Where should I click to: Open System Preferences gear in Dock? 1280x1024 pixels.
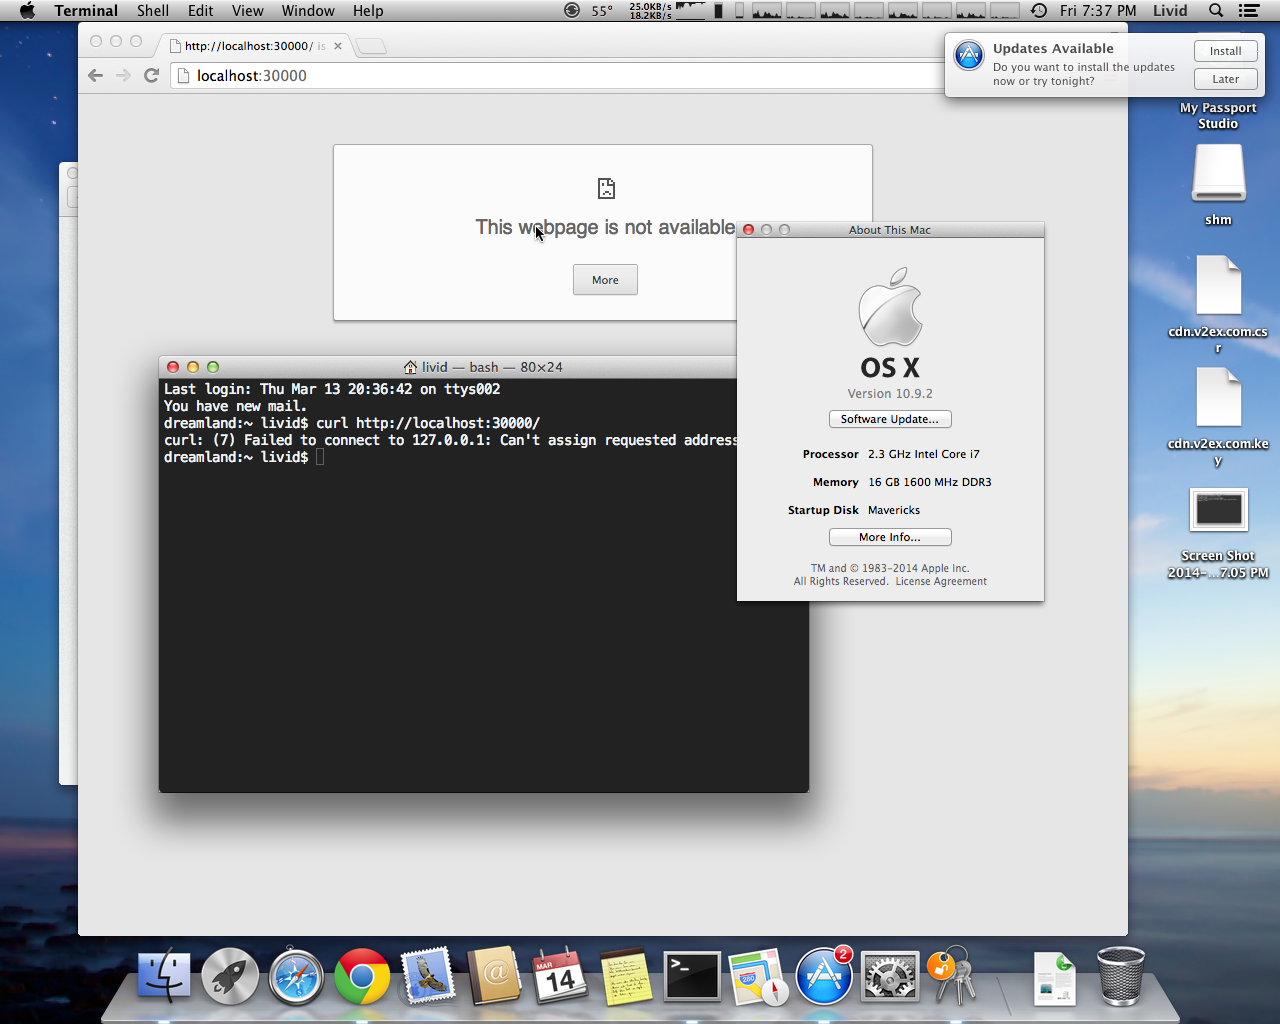[x=889, y=976]
